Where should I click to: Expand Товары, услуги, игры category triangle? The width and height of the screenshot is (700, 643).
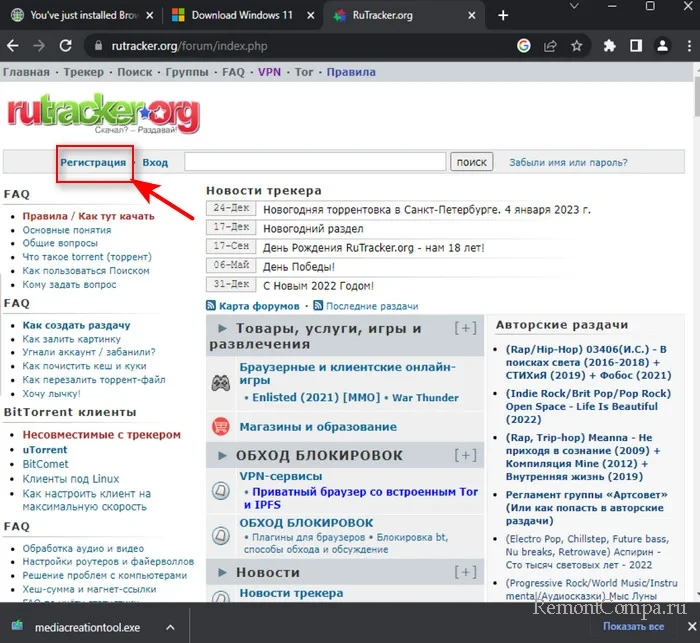pyautogui.click(x=222, y=328)
